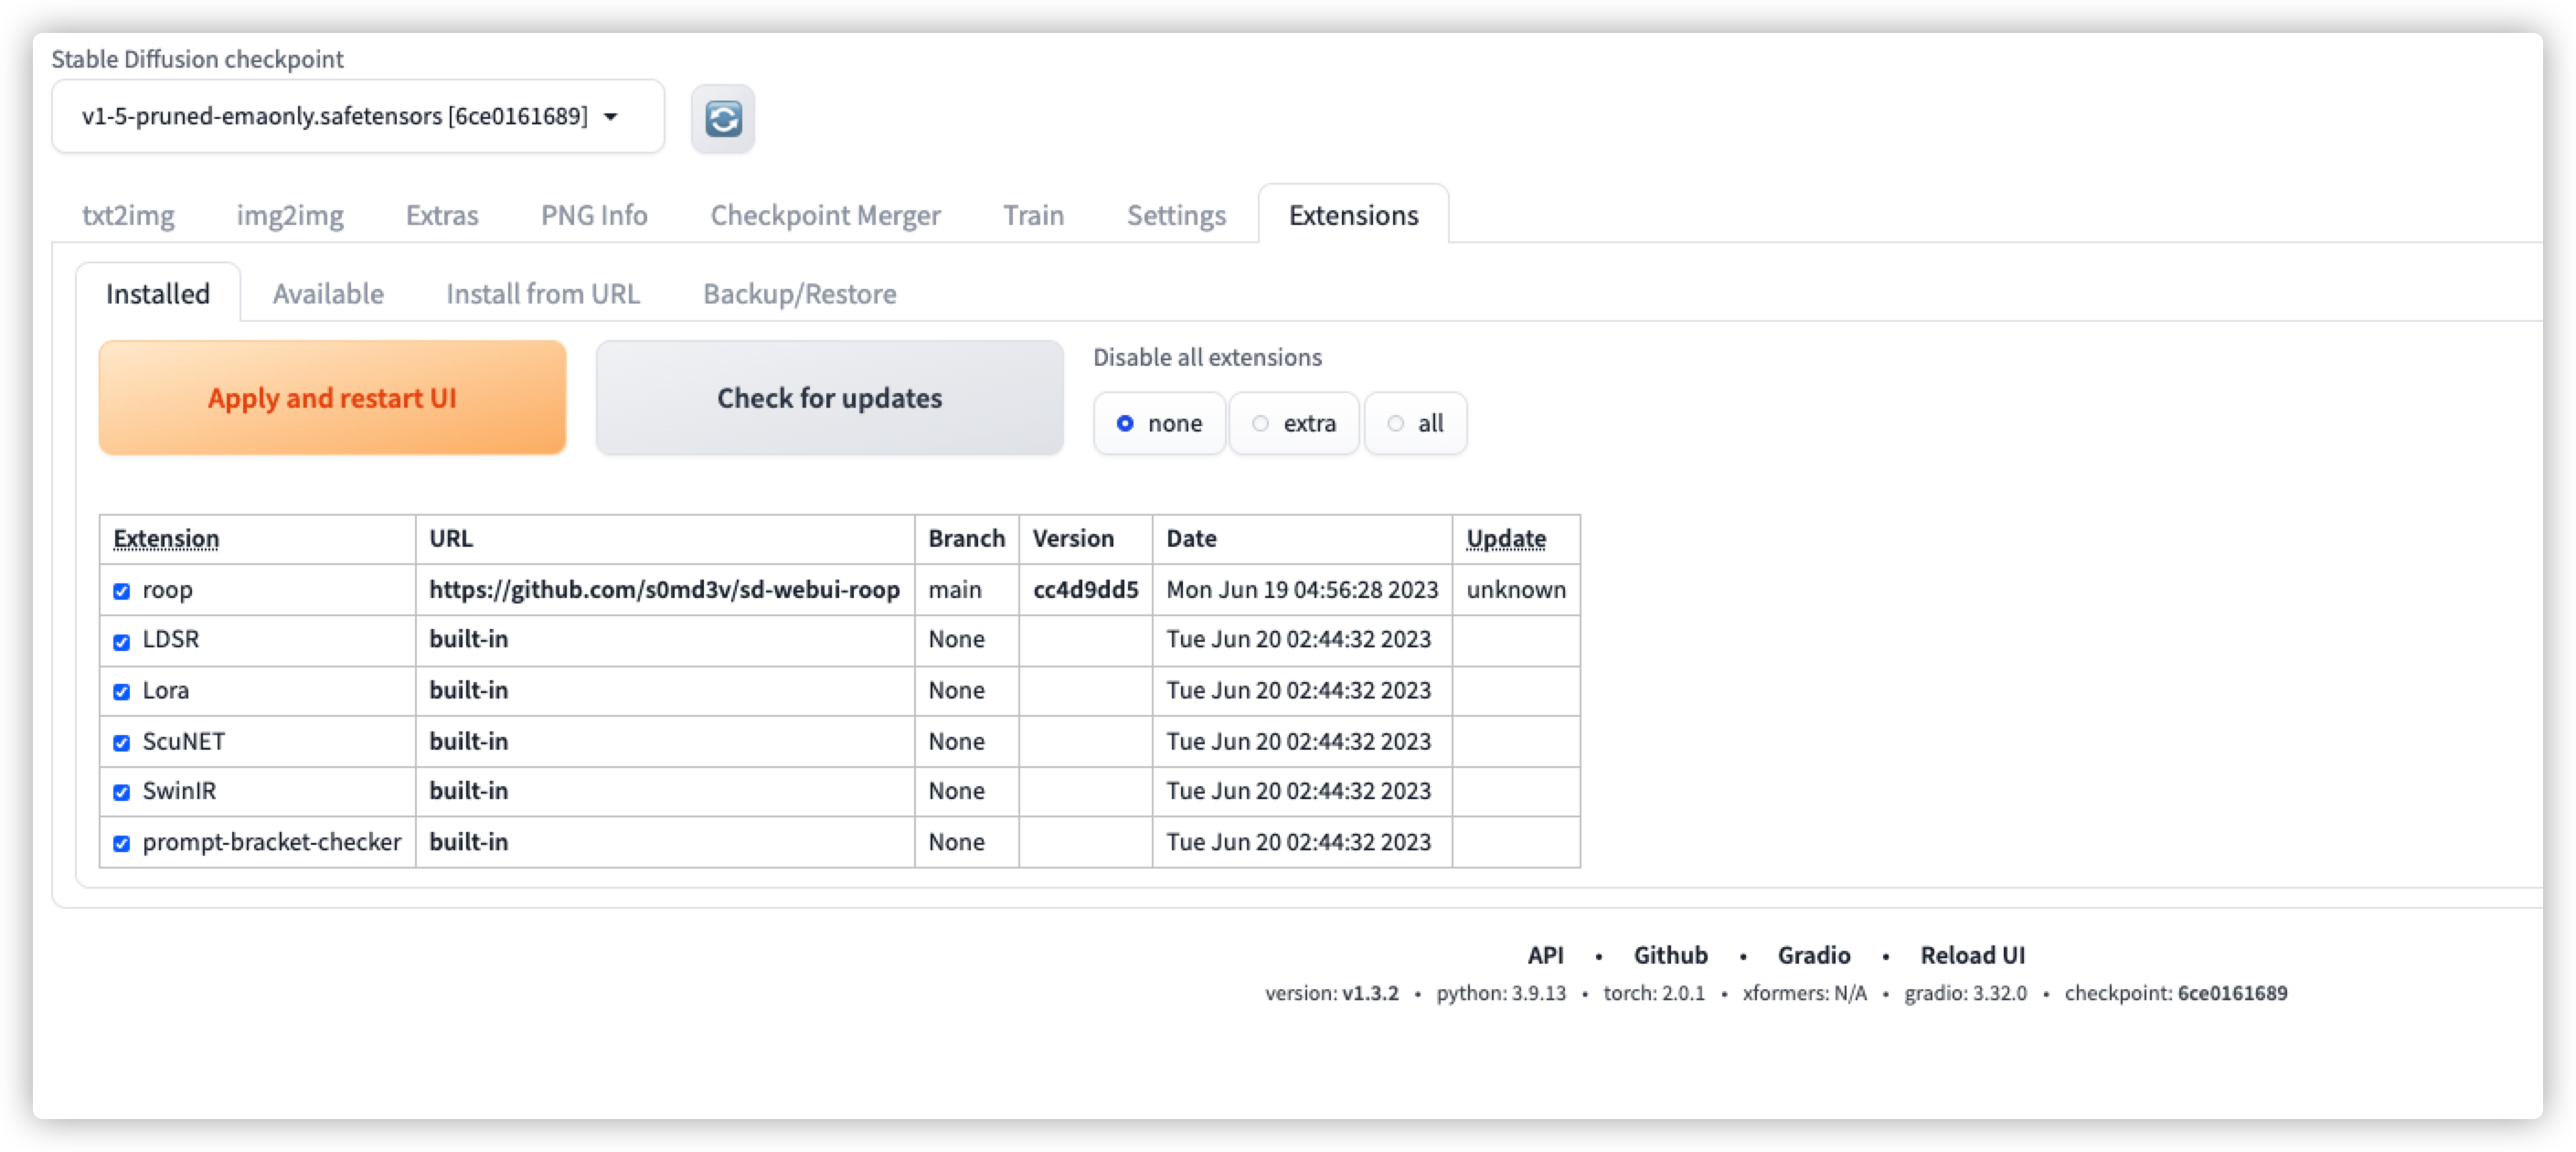The width and height of the screenshot is (2576, 1152).
Task: Toggle the LDSR extension checkbox
Action: [x=122, y=641]
